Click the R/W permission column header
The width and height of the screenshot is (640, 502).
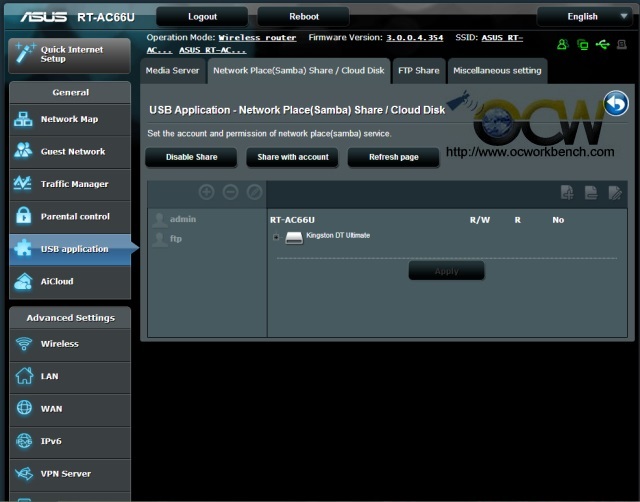(x=480, y=220)
